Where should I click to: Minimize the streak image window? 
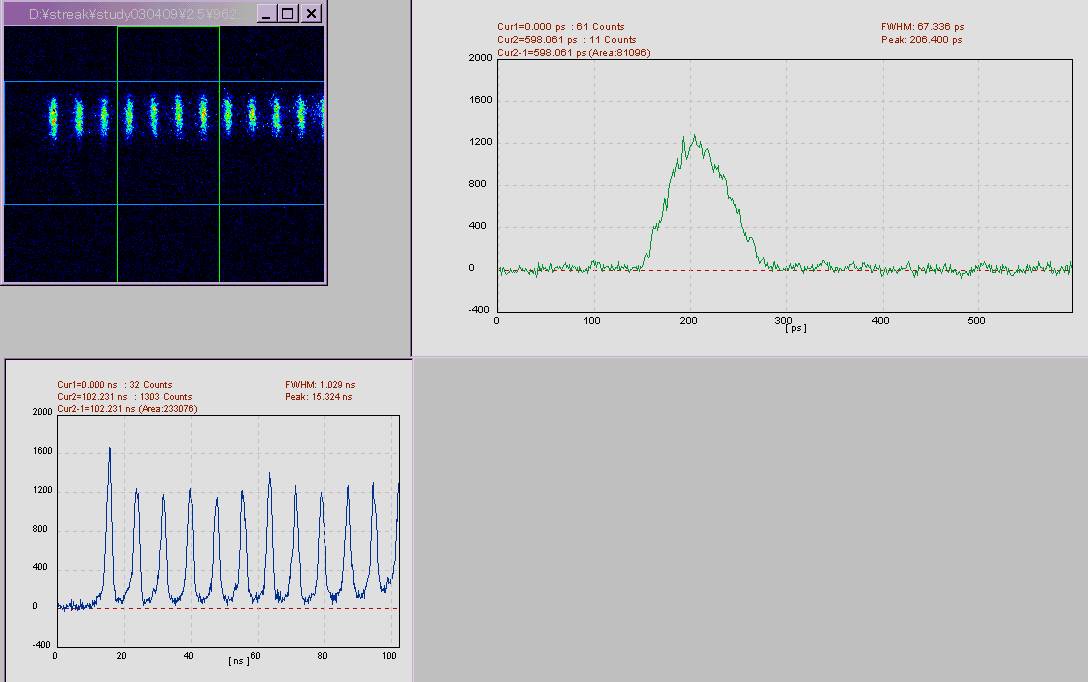point(266,13)
